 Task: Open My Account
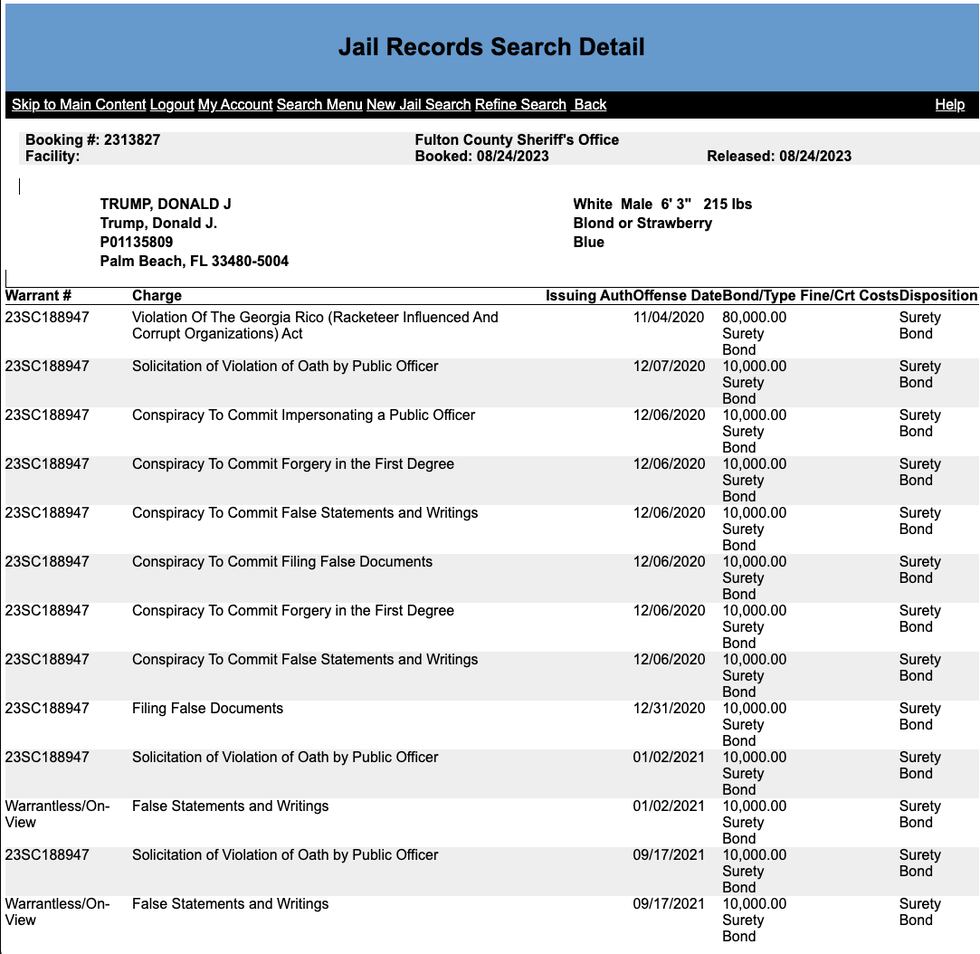[x=233, y=104]
